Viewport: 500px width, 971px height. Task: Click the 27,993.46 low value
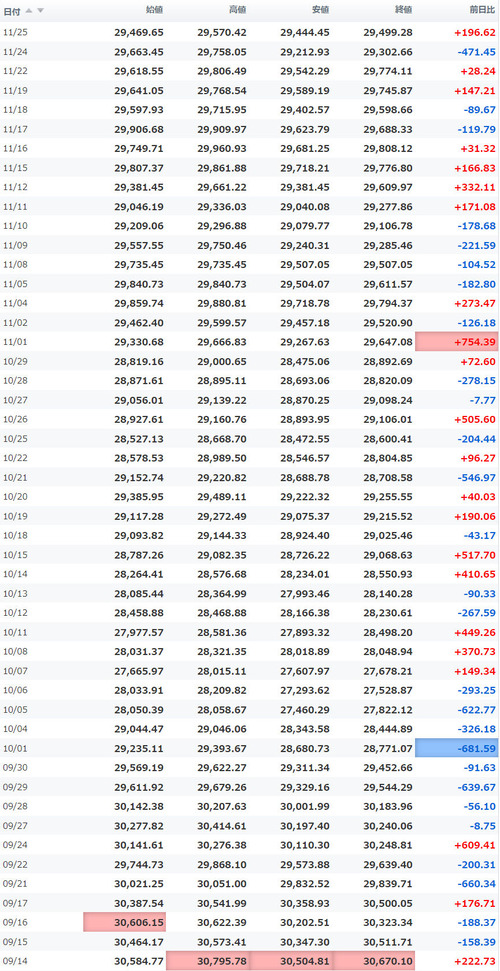pyautogui.click(x=305, y=593)
